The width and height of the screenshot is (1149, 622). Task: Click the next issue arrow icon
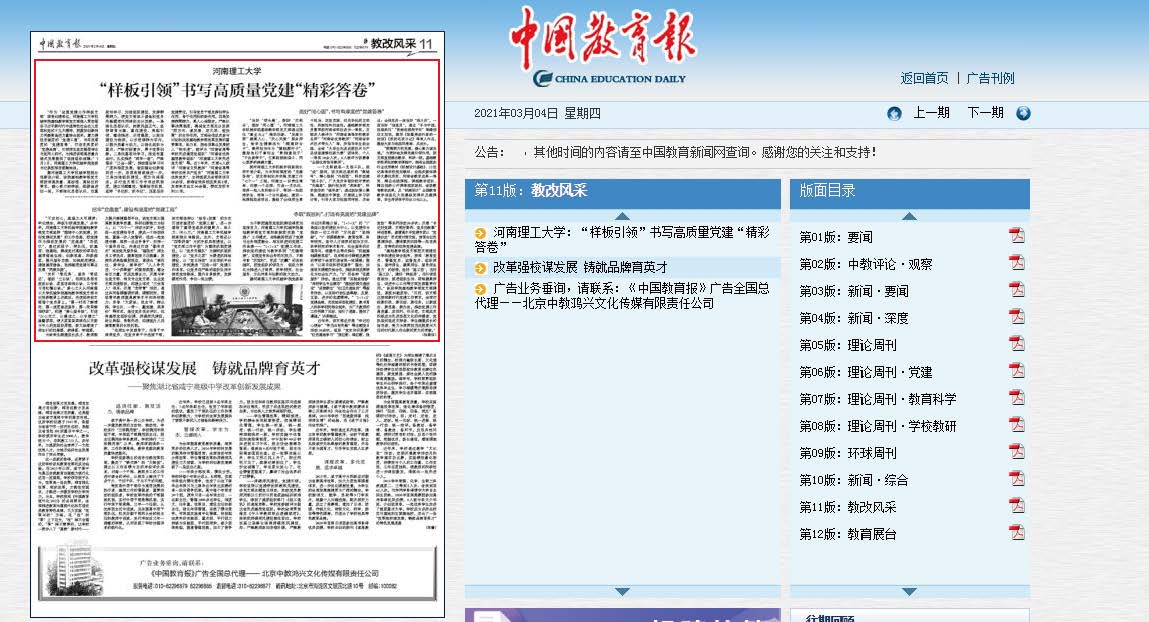point(1023,114)
